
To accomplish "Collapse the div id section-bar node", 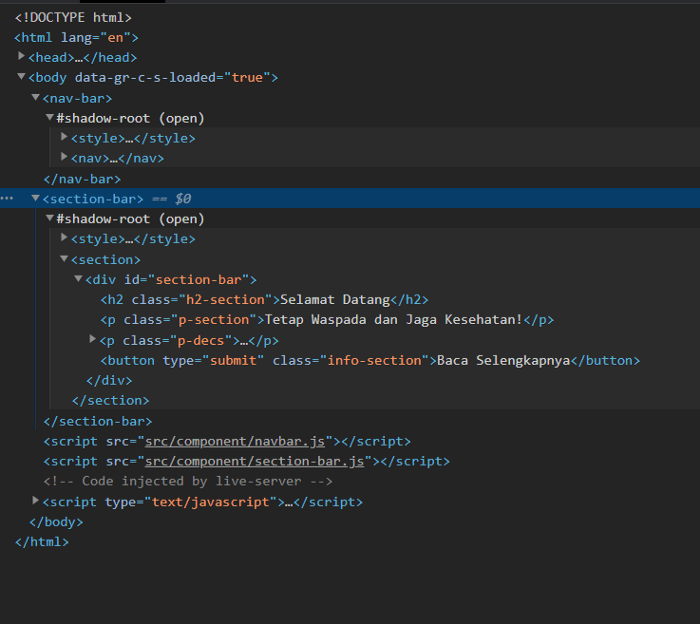I will [78, 279].
